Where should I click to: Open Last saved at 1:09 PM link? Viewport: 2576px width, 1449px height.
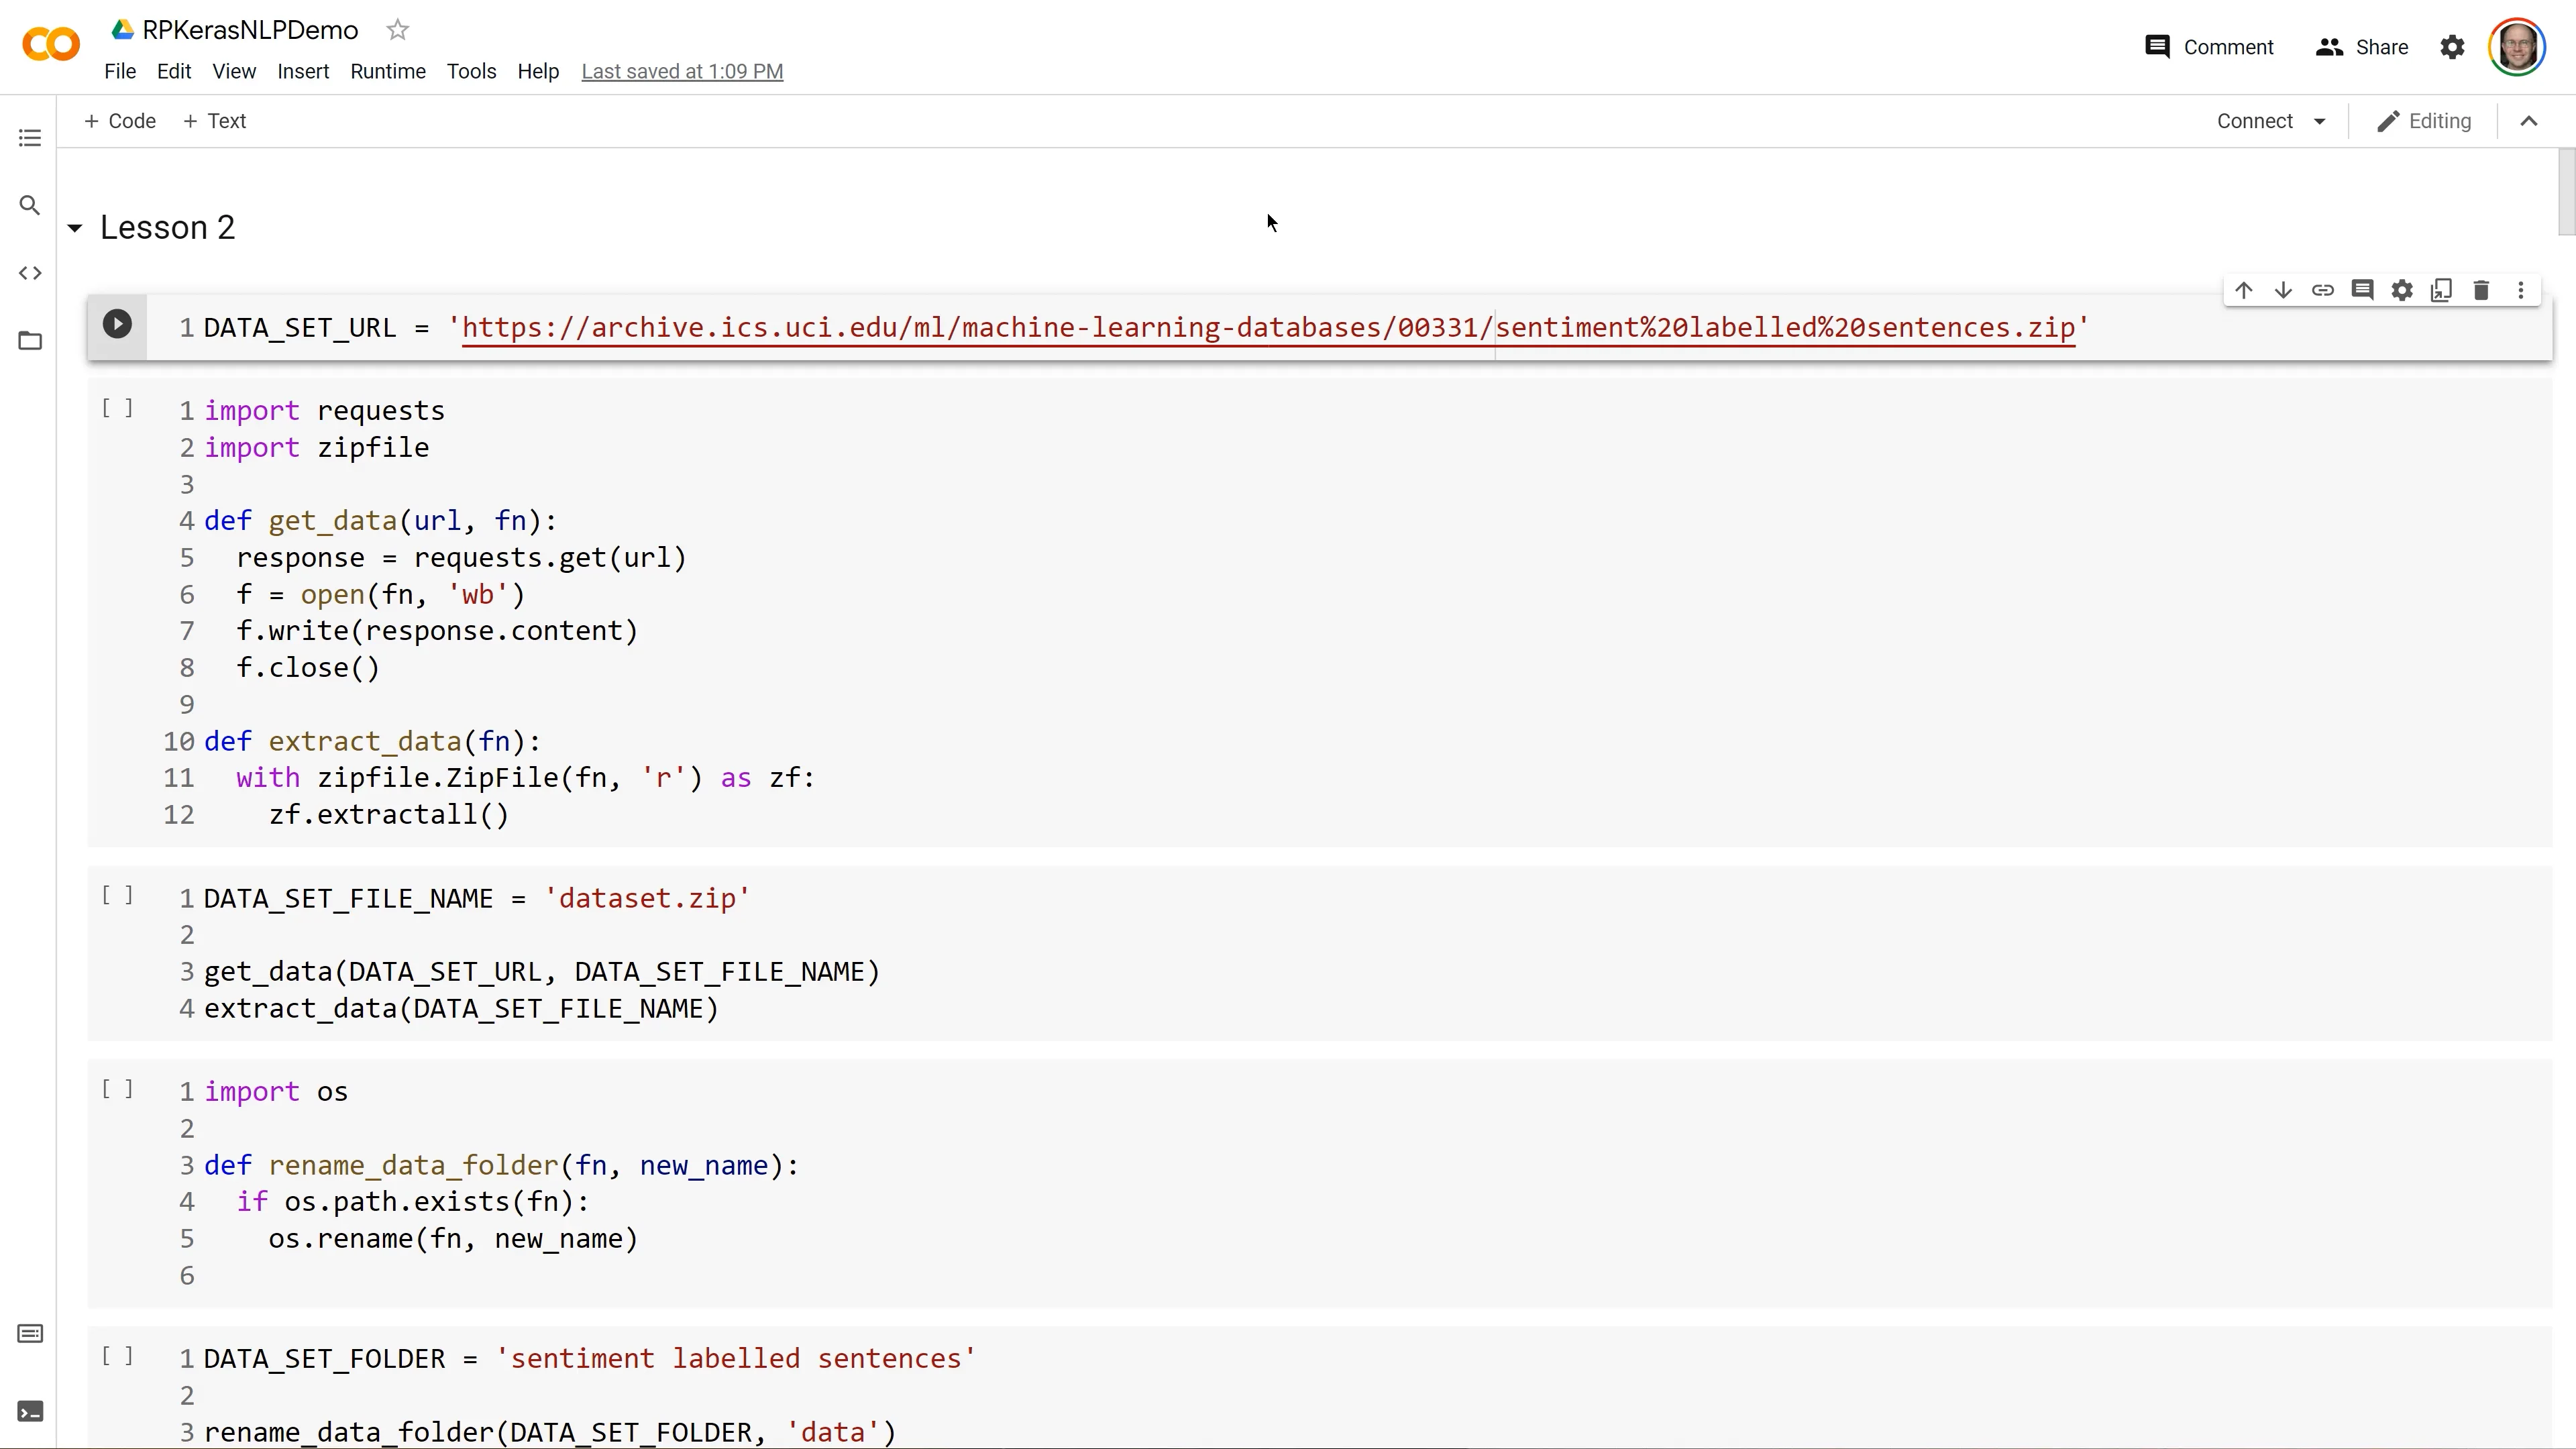pyautogui.click(x=682, y=71)
